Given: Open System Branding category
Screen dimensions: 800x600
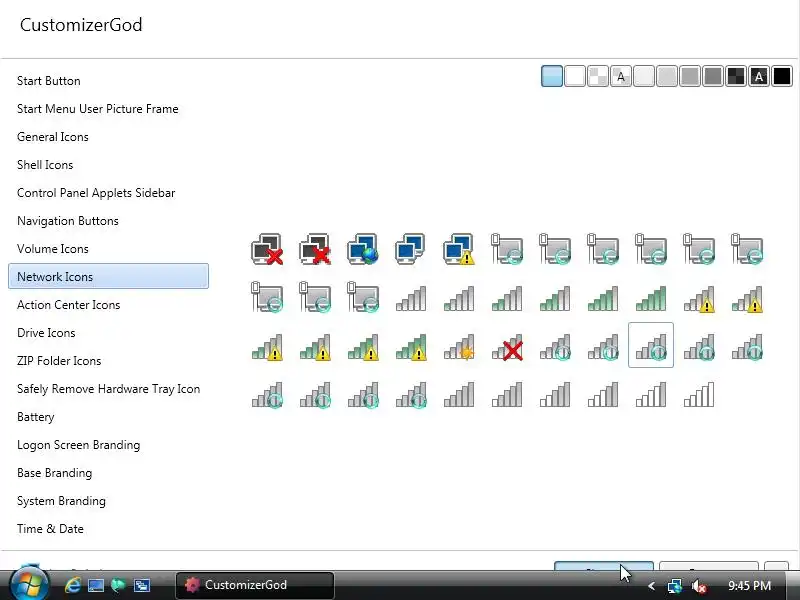Looking at the screenshot, I should (x=61, y=501).
